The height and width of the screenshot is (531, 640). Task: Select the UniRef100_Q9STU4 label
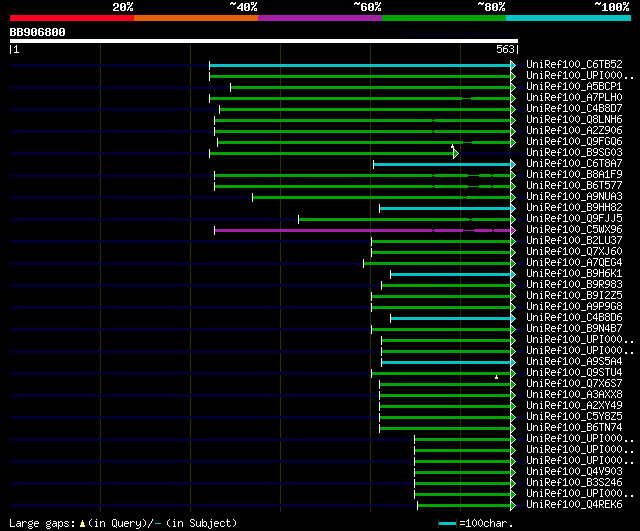click(574, 373)
